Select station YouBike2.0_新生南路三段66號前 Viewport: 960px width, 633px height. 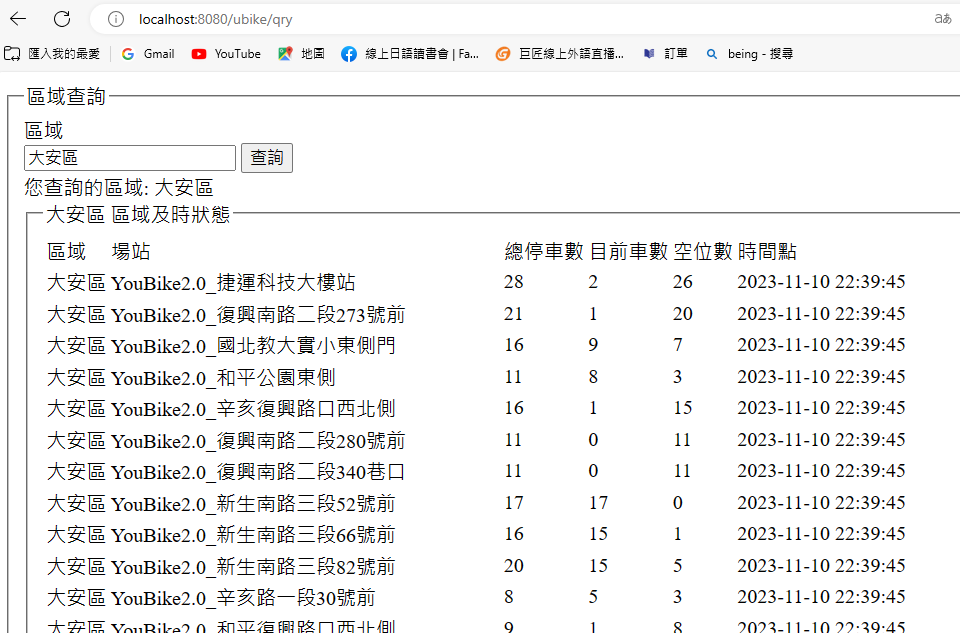click(253, 535)
